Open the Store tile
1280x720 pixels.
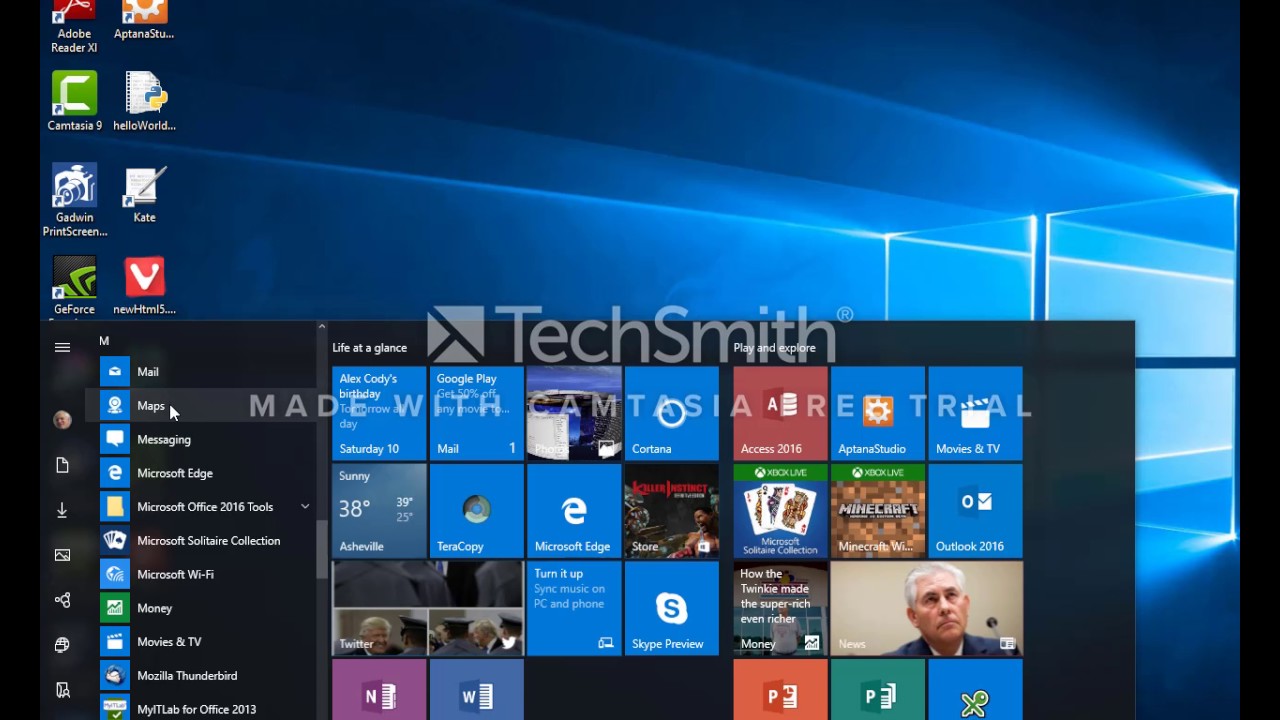pos(672,511)
